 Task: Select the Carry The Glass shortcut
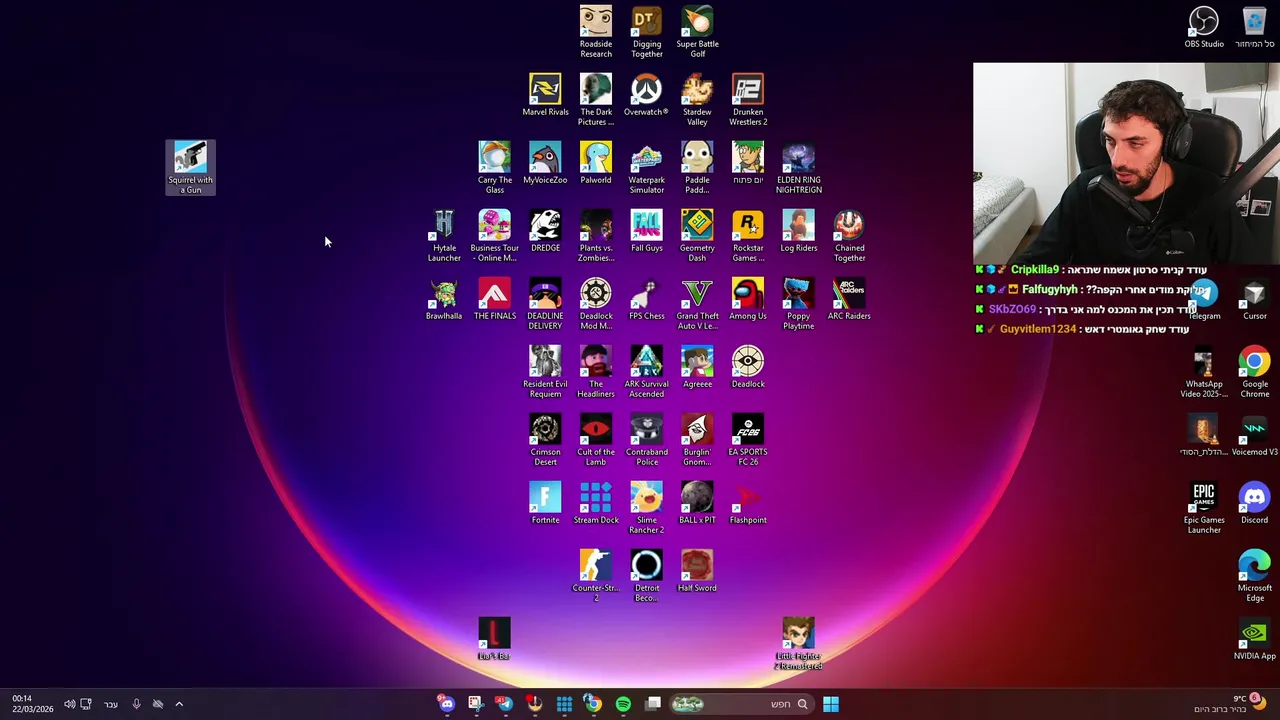pyautogui.click(x=494, y=168)
